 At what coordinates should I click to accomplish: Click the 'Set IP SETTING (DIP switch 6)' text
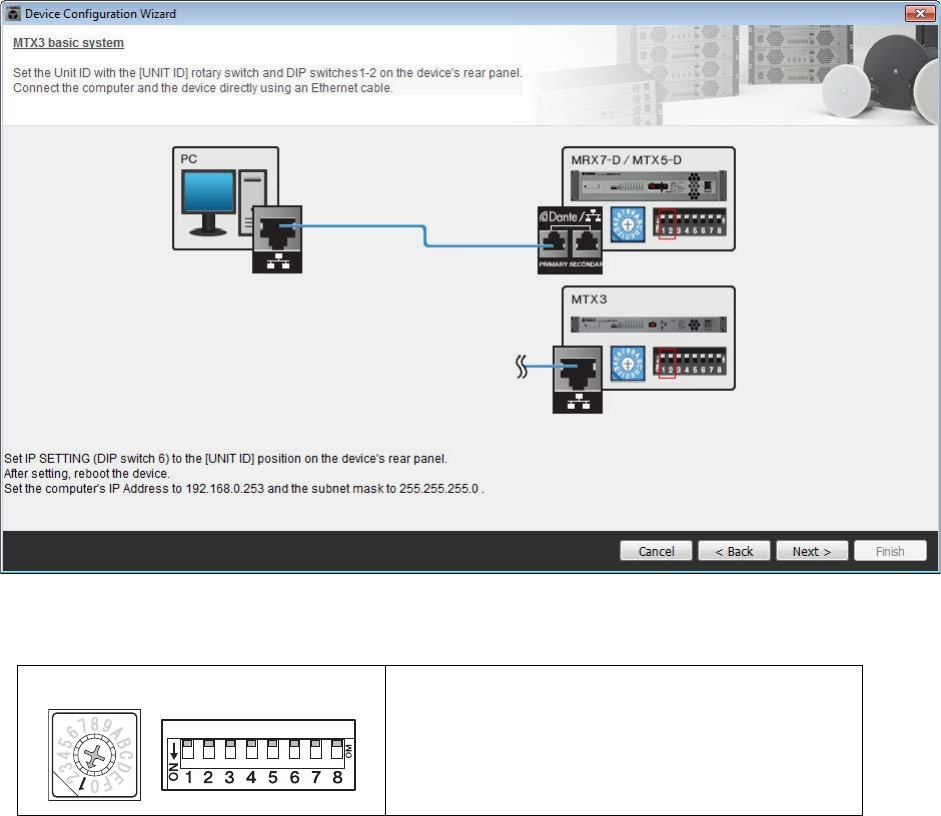click(226, 458)
